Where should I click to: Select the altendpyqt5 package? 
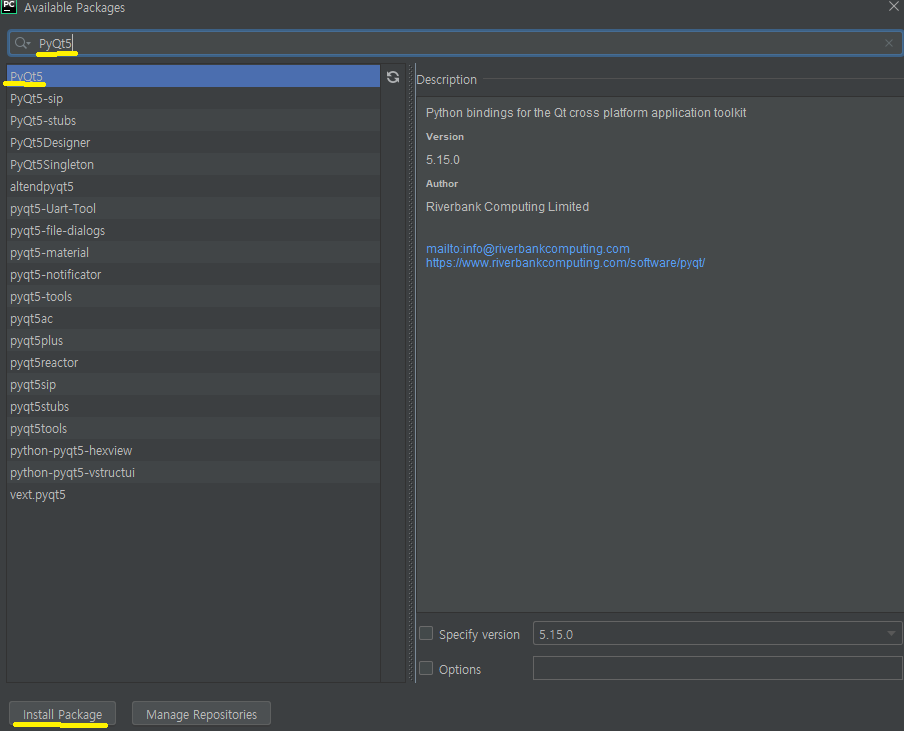(x=193, y=186)
